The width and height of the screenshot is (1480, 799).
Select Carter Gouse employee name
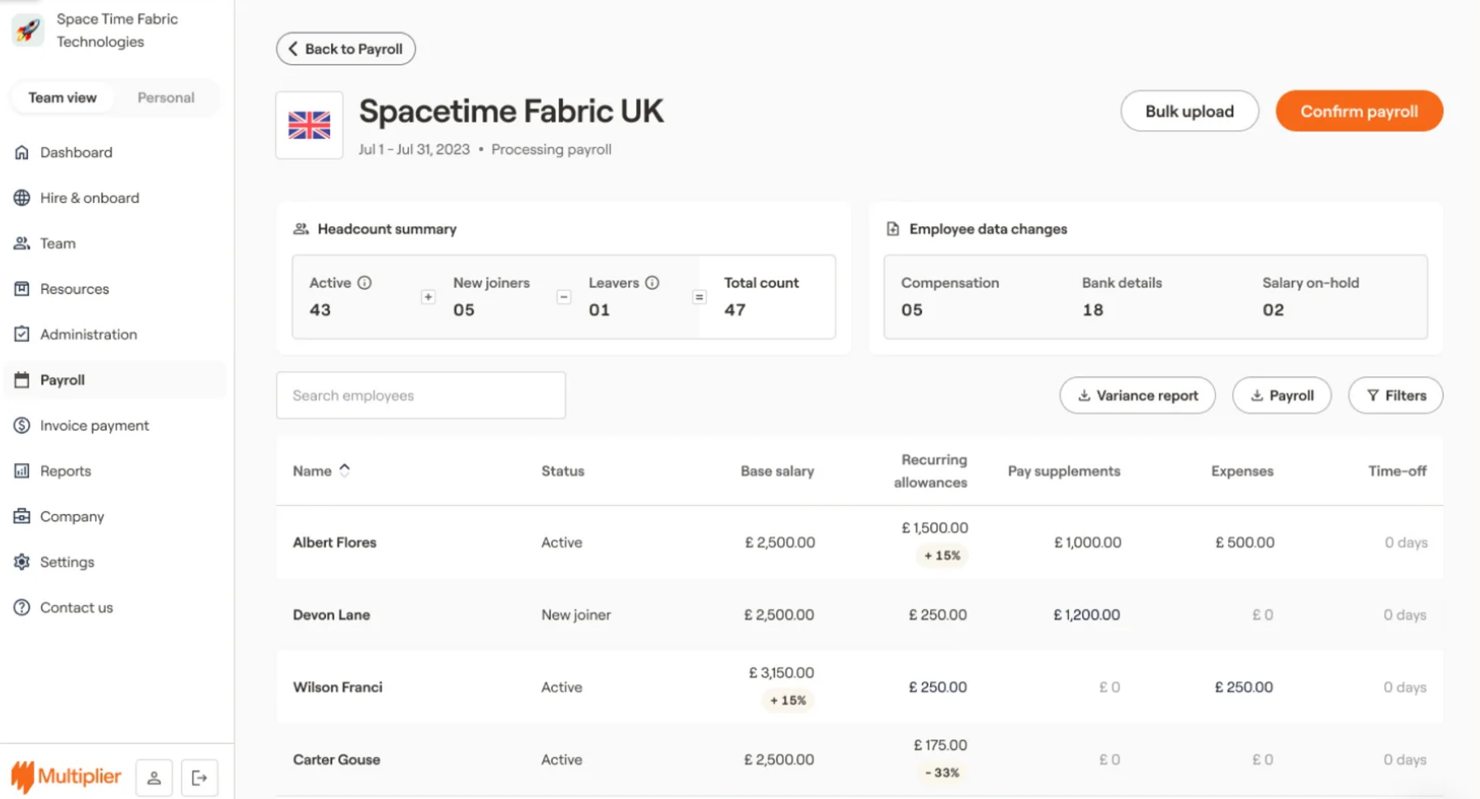(336, 760)
